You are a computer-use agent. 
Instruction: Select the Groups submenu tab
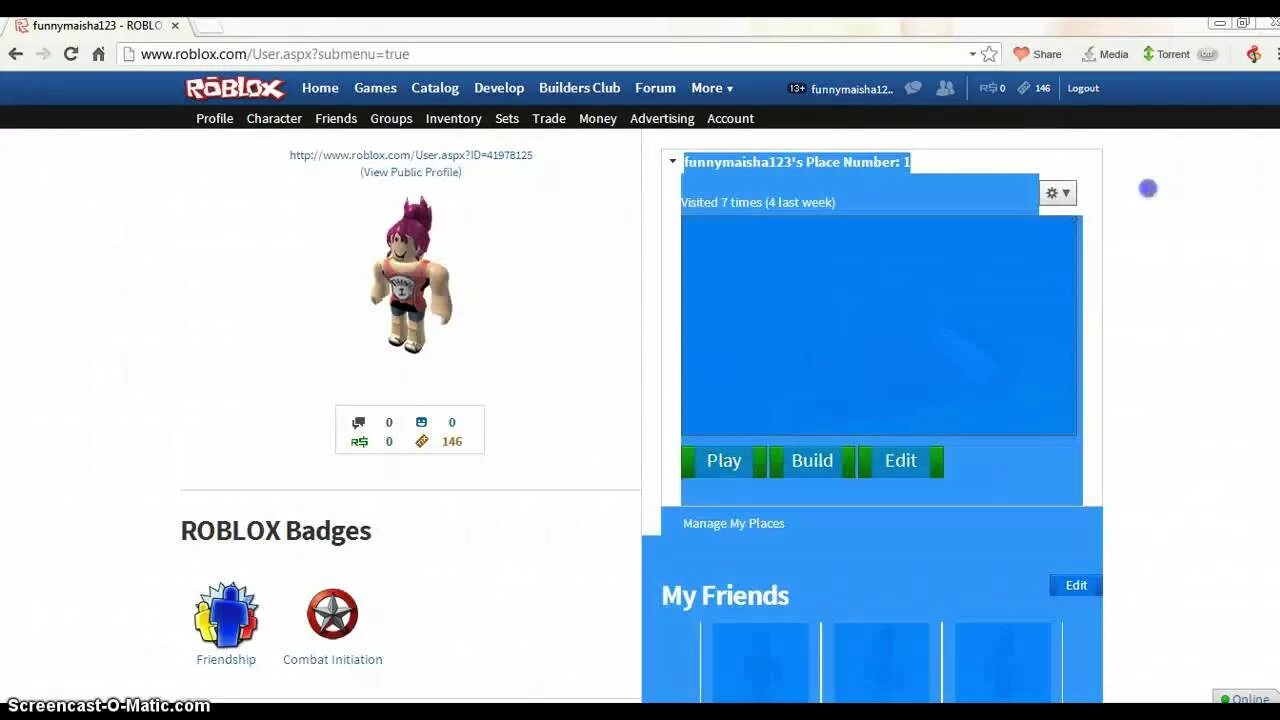point(391,118)
